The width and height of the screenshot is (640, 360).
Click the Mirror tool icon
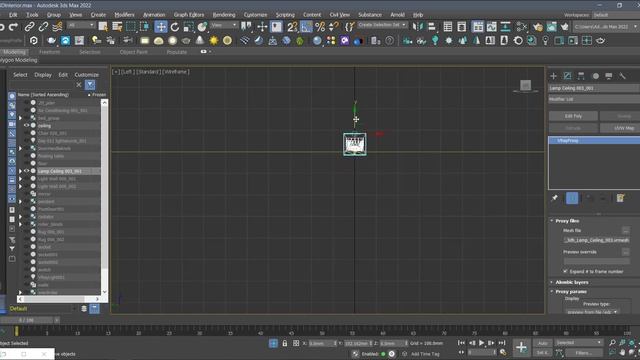tap(417, 27)
